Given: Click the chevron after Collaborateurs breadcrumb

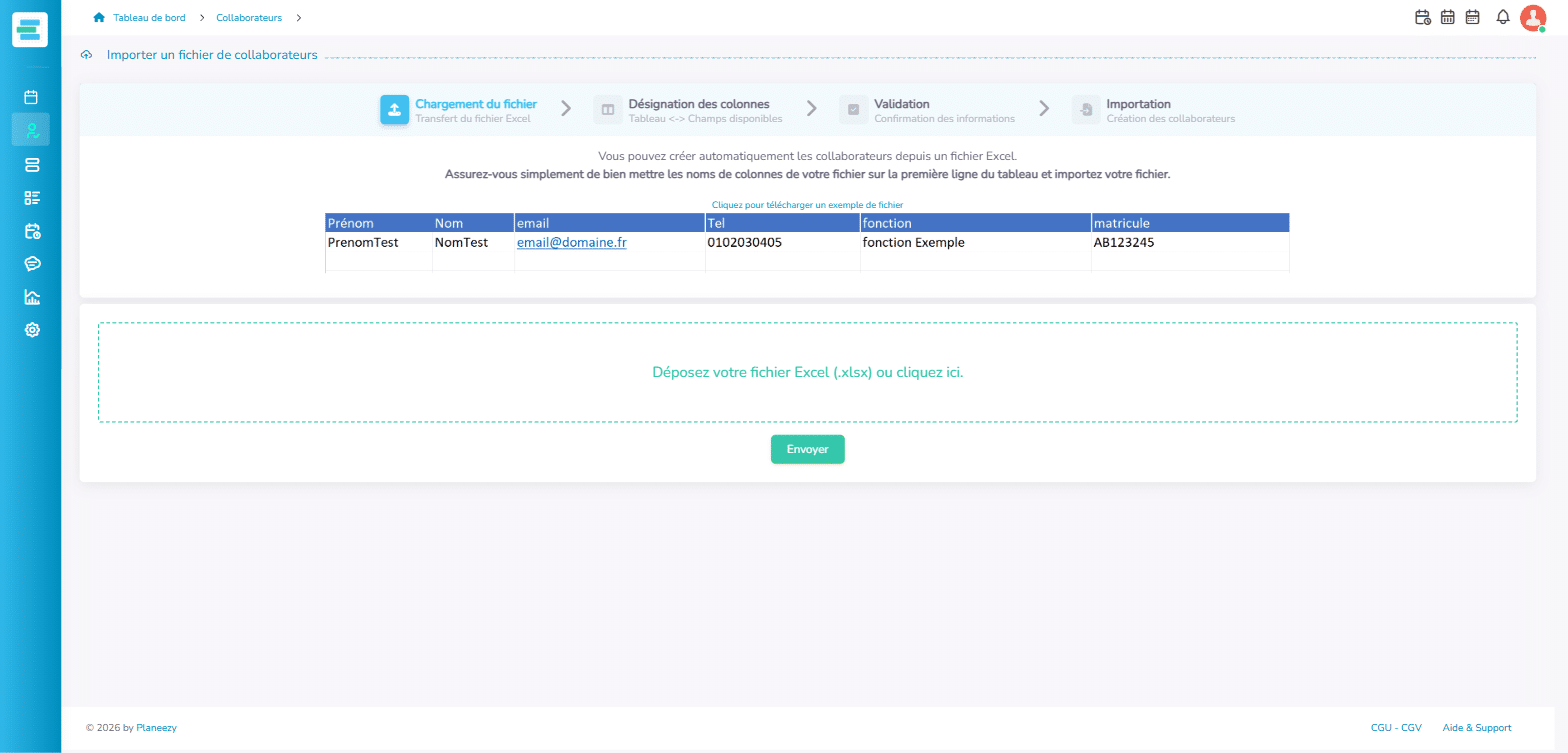Looking at the screenshot, I should tap(299, 17).
